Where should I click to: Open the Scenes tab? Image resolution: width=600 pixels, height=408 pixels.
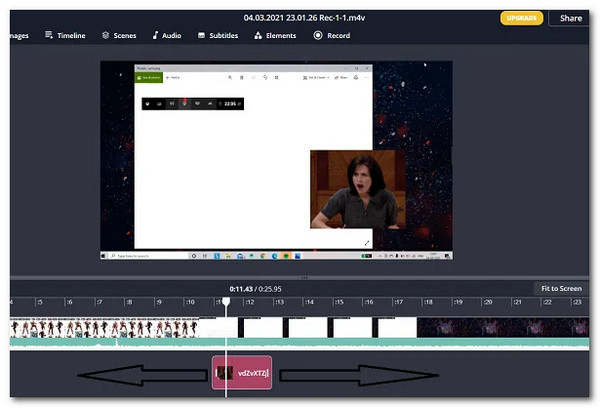[119, 35]
